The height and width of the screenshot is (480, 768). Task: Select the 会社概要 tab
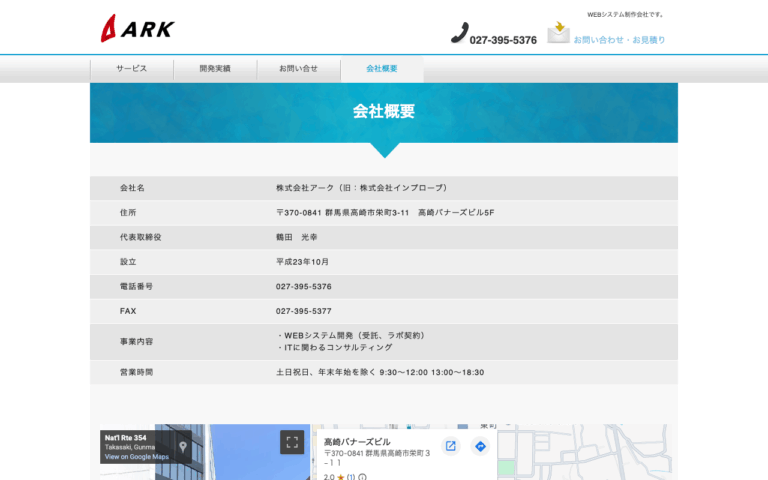point(382,69)
